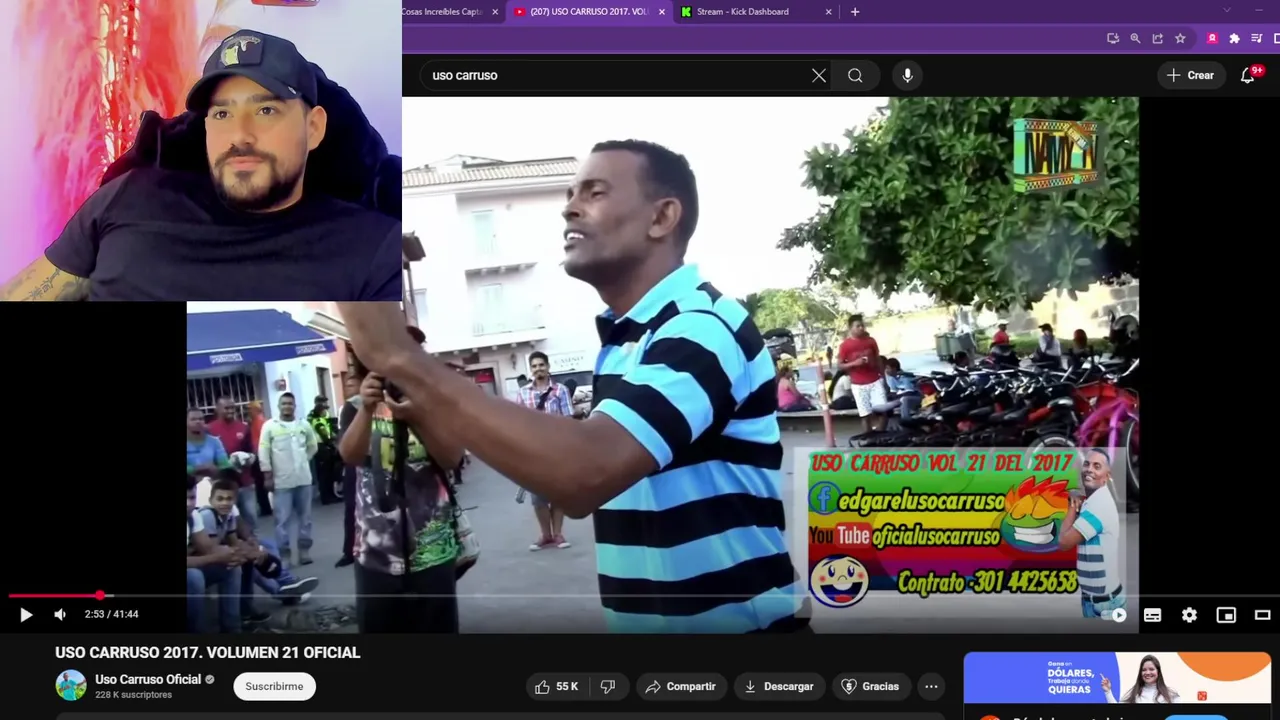Start voice search with microphone

coord(907,75)
